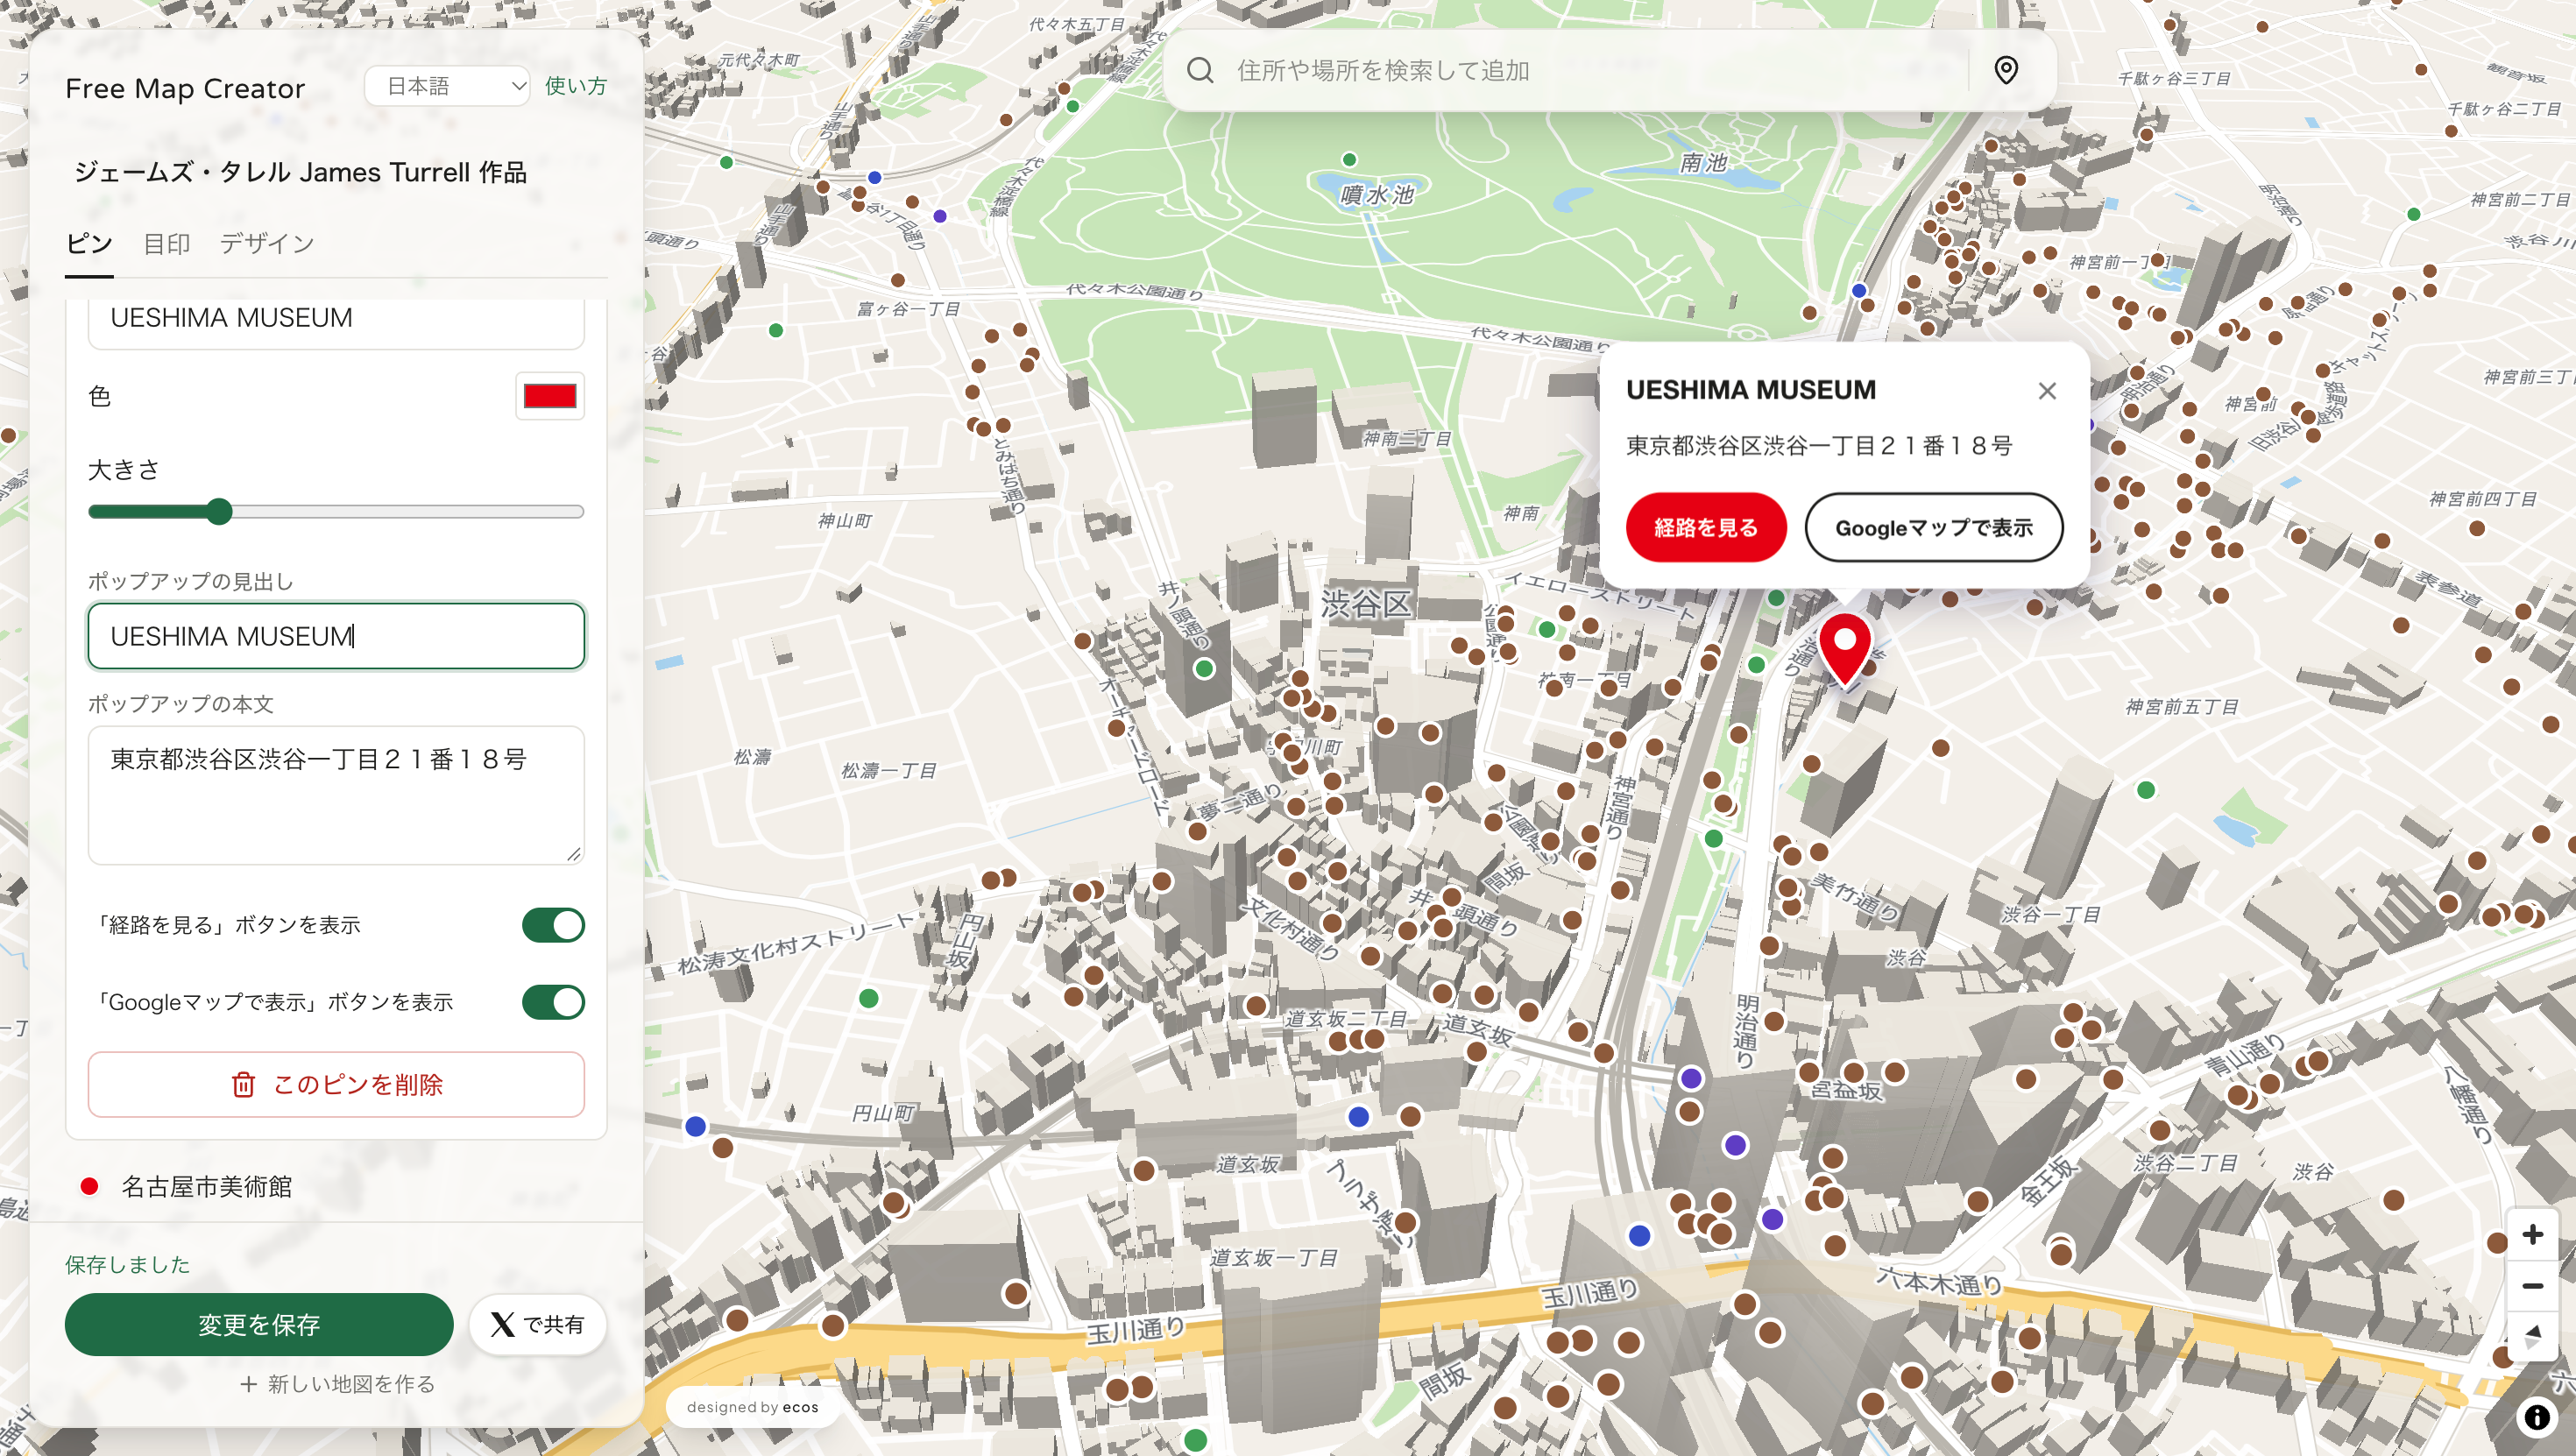This screenshot has width=2576, height=1456.
Task: Click the pin name field UESHIMA MUSEUM at the top
Action: (x=336, y=319)
